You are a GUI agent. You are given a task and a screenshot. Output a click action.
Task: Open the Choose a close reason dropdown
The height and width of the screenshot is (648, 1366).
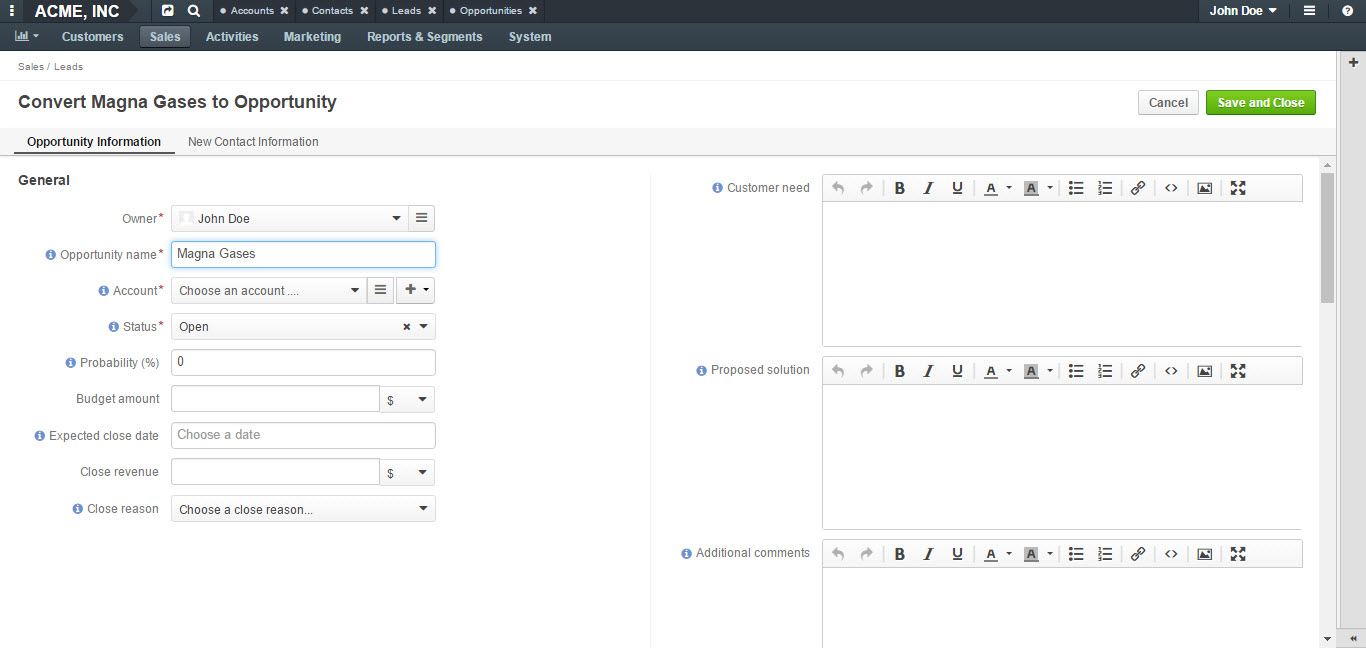tap(303, 509)
